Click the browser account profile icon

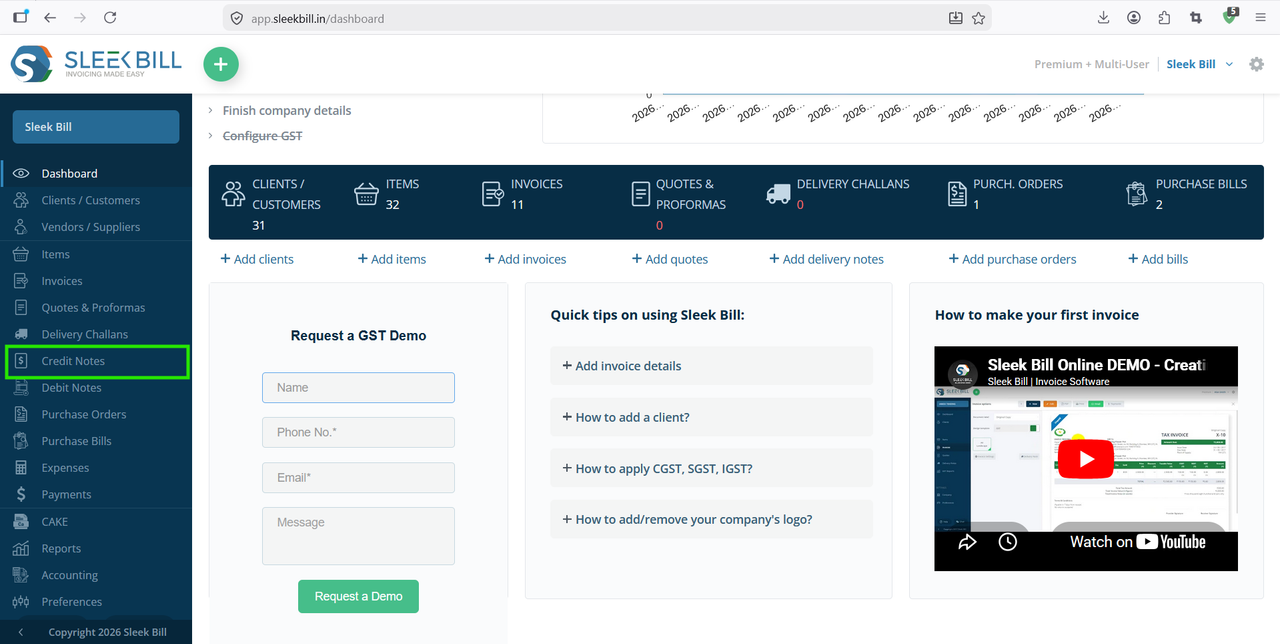coord(1133,18)
